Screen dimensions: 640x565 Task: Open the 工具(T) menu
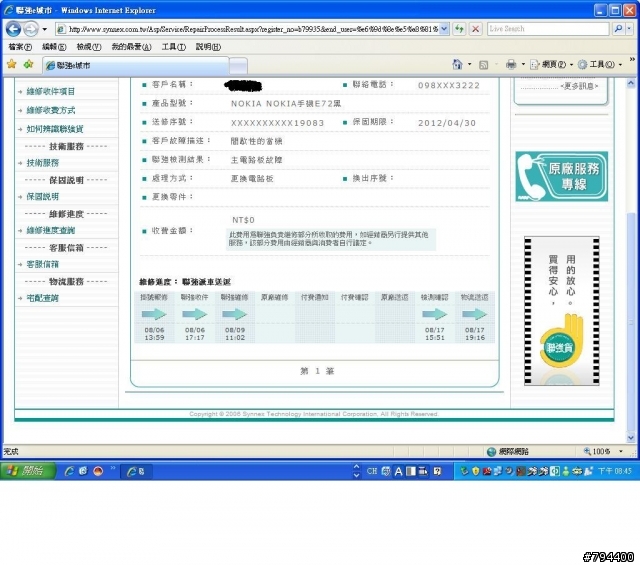(x=173, y=47)
